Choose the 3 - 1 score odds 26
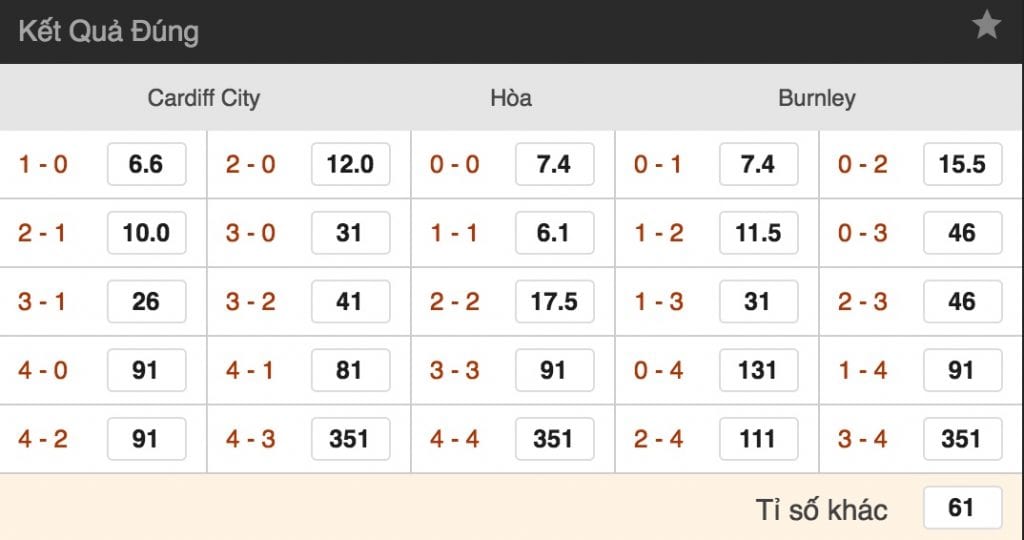Image resolution: width=1024 pixels, height=540 pixels. 146,301
